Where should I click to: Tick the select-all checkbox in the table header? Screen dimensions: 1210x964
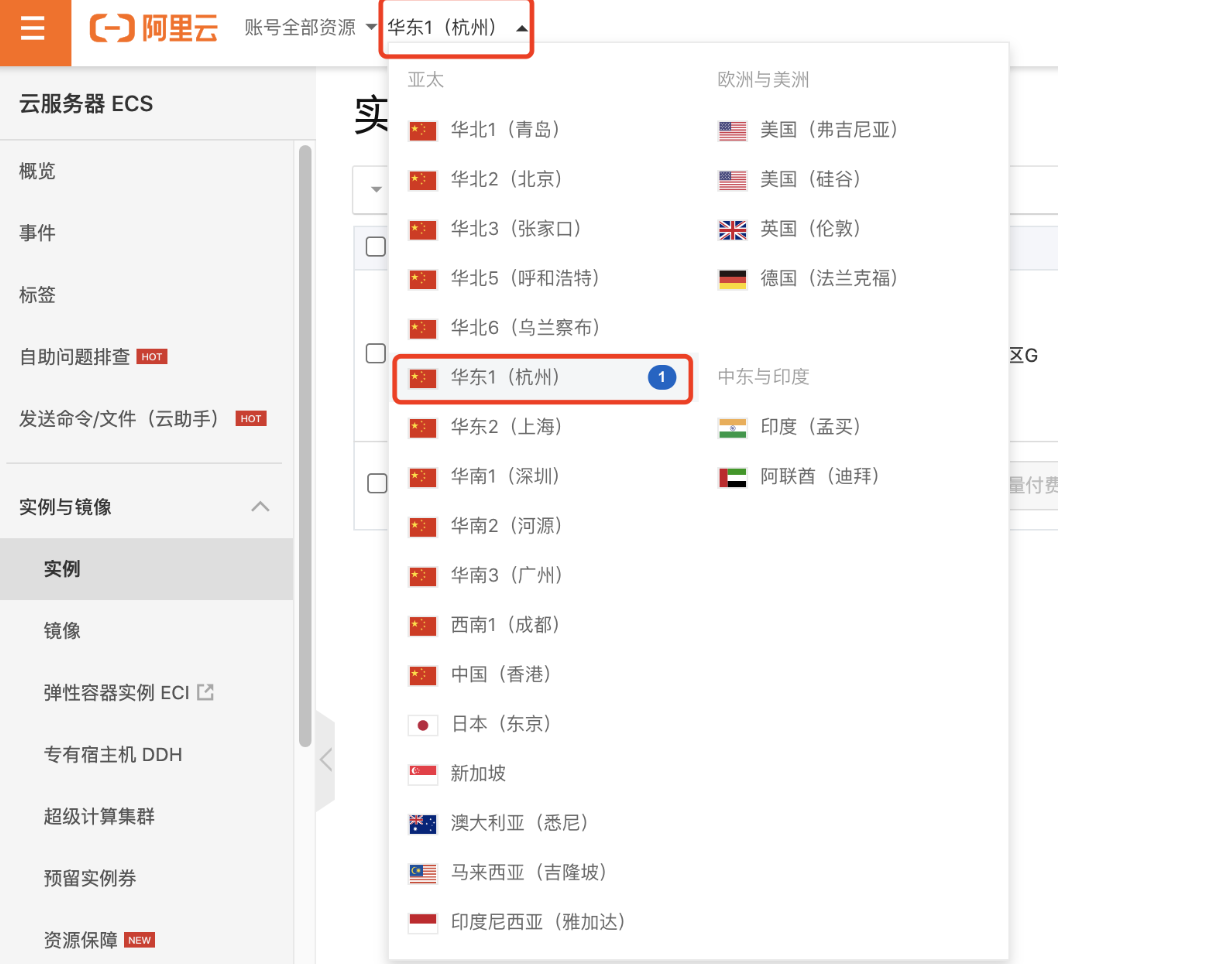click(376, 246)
